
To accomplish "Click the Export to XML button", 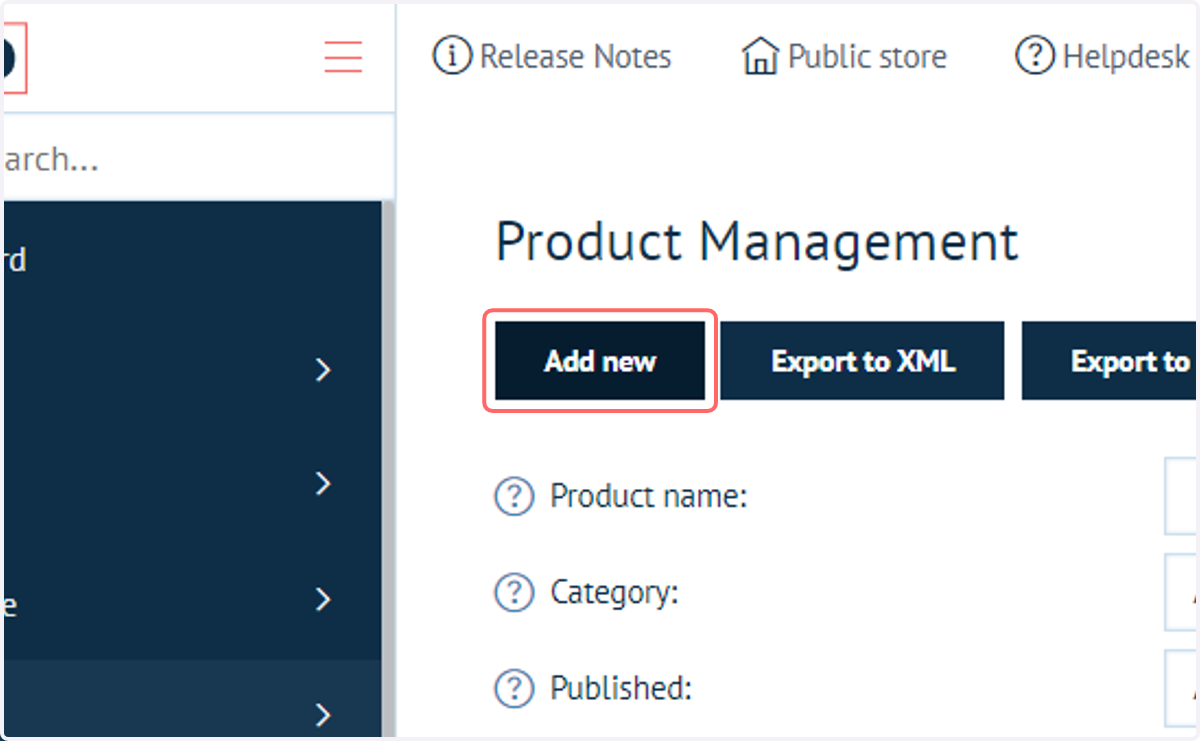I will [x=863, y=361].
